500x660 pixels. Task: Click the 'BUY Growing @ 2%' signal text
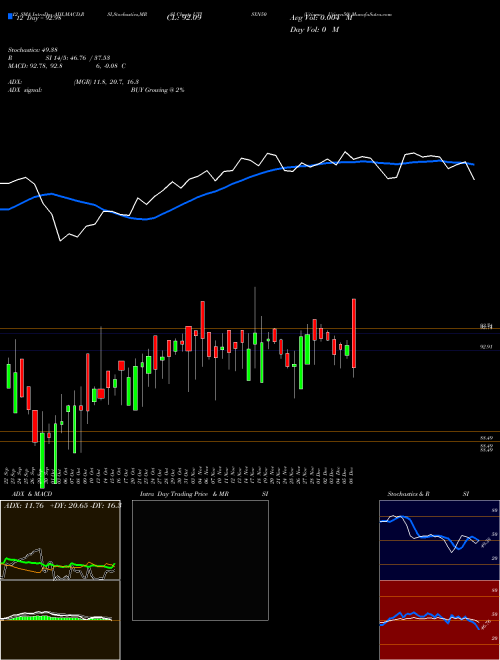(x=157, y=90)
